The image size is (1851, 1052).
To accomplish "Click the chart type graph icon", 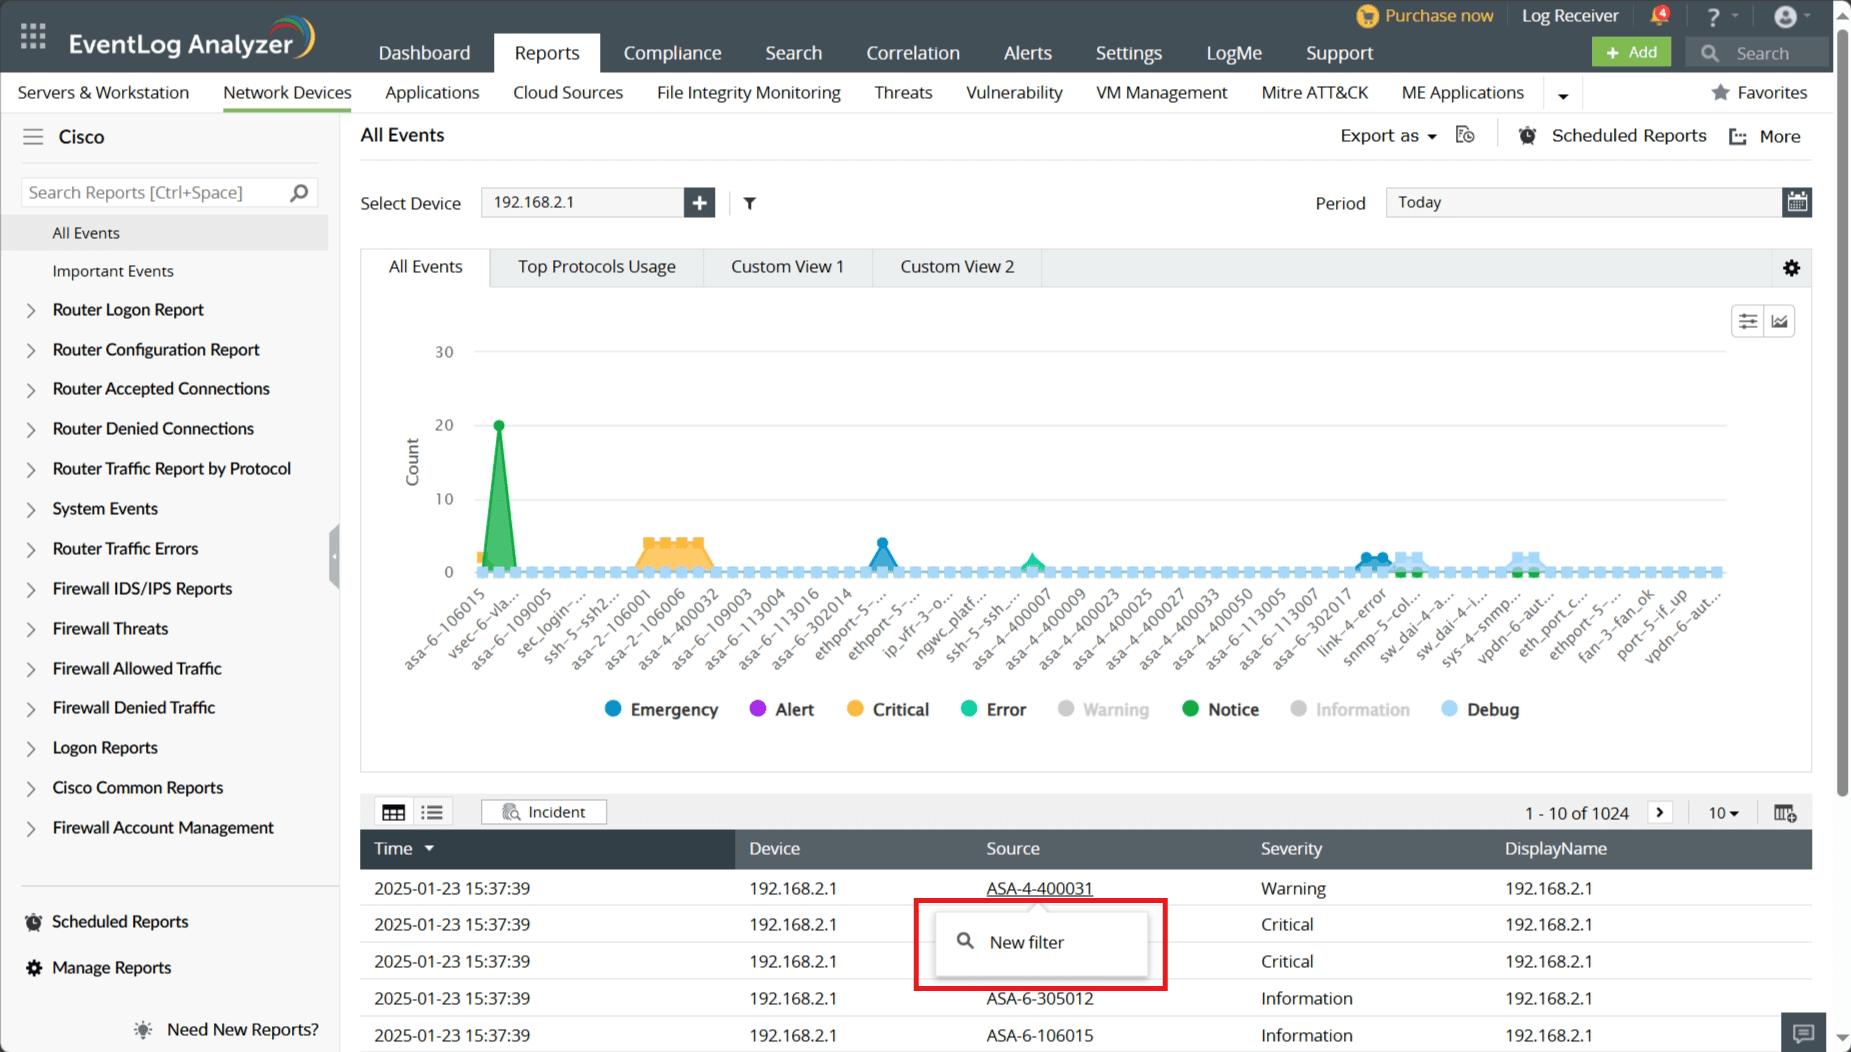I will (x=1780, y=322).
